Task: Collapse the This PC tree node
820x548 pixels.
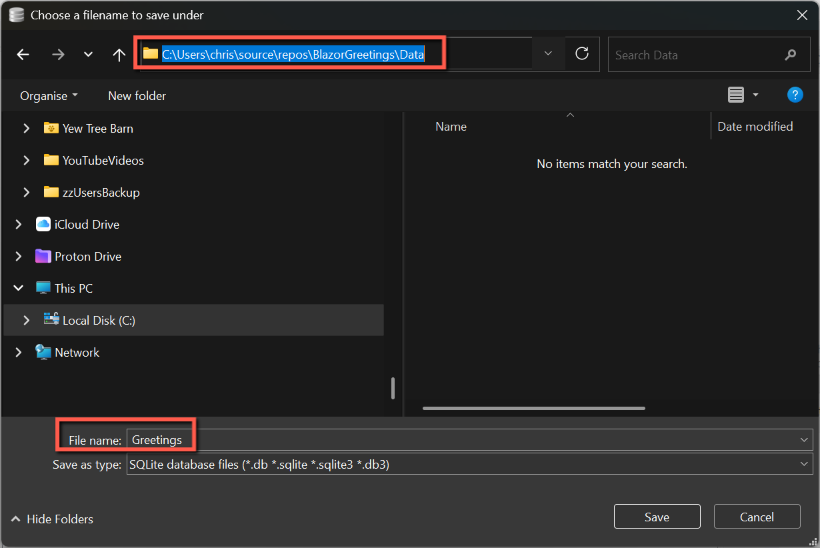Action: (18, 288)
